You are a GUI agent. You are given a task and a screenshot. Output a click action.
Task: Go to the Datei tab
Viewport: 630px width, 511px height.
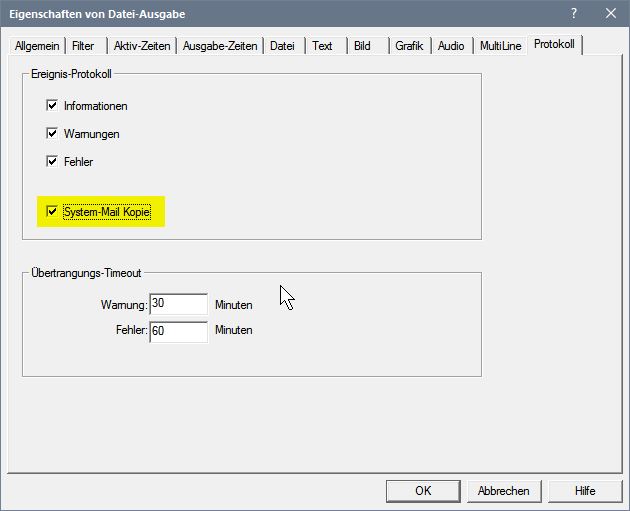coord(283,46)
